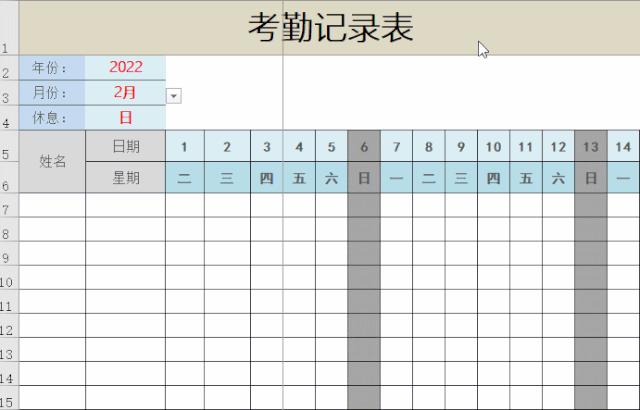
Task: Click the 休息 label cell
Action: 52,118
